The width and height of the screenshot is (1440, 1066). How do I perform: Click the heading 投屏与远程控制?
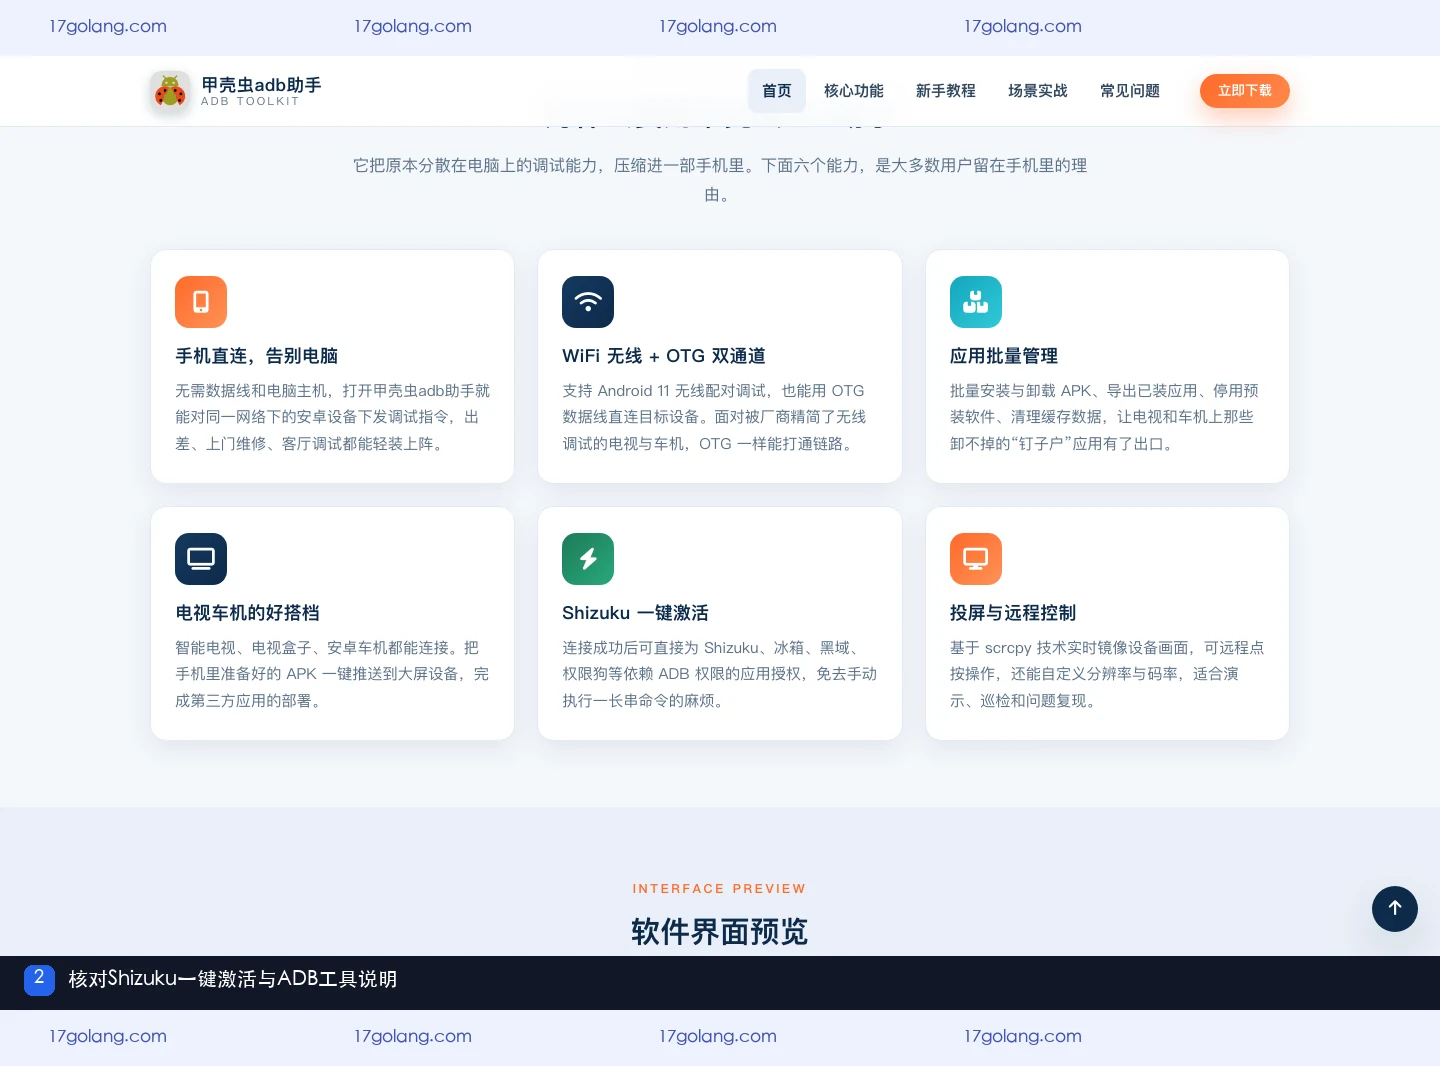click(x=1013, y=613)
